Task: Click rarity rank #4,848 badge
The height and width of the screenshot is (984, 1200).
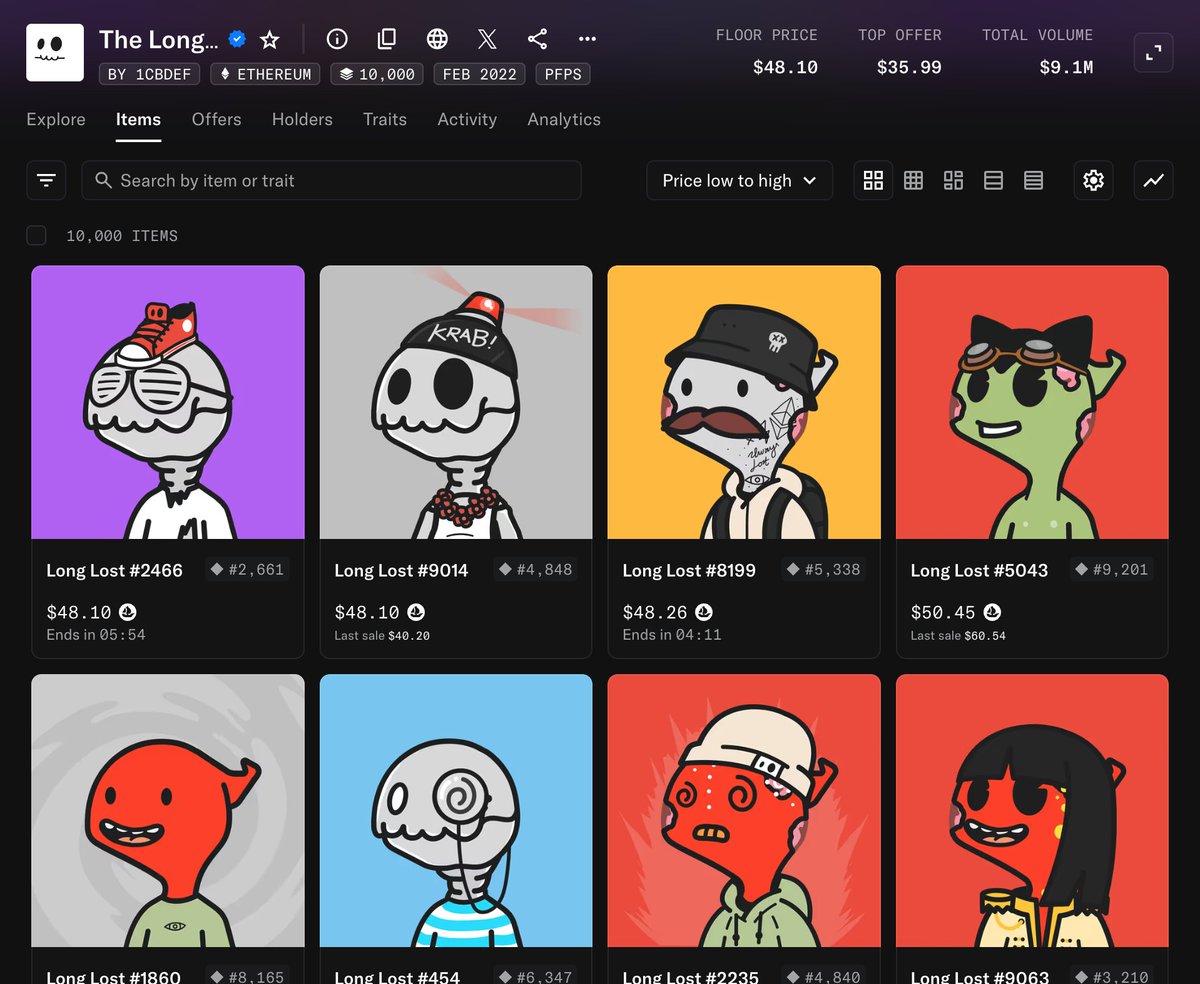Action: [x=535, y=570]
